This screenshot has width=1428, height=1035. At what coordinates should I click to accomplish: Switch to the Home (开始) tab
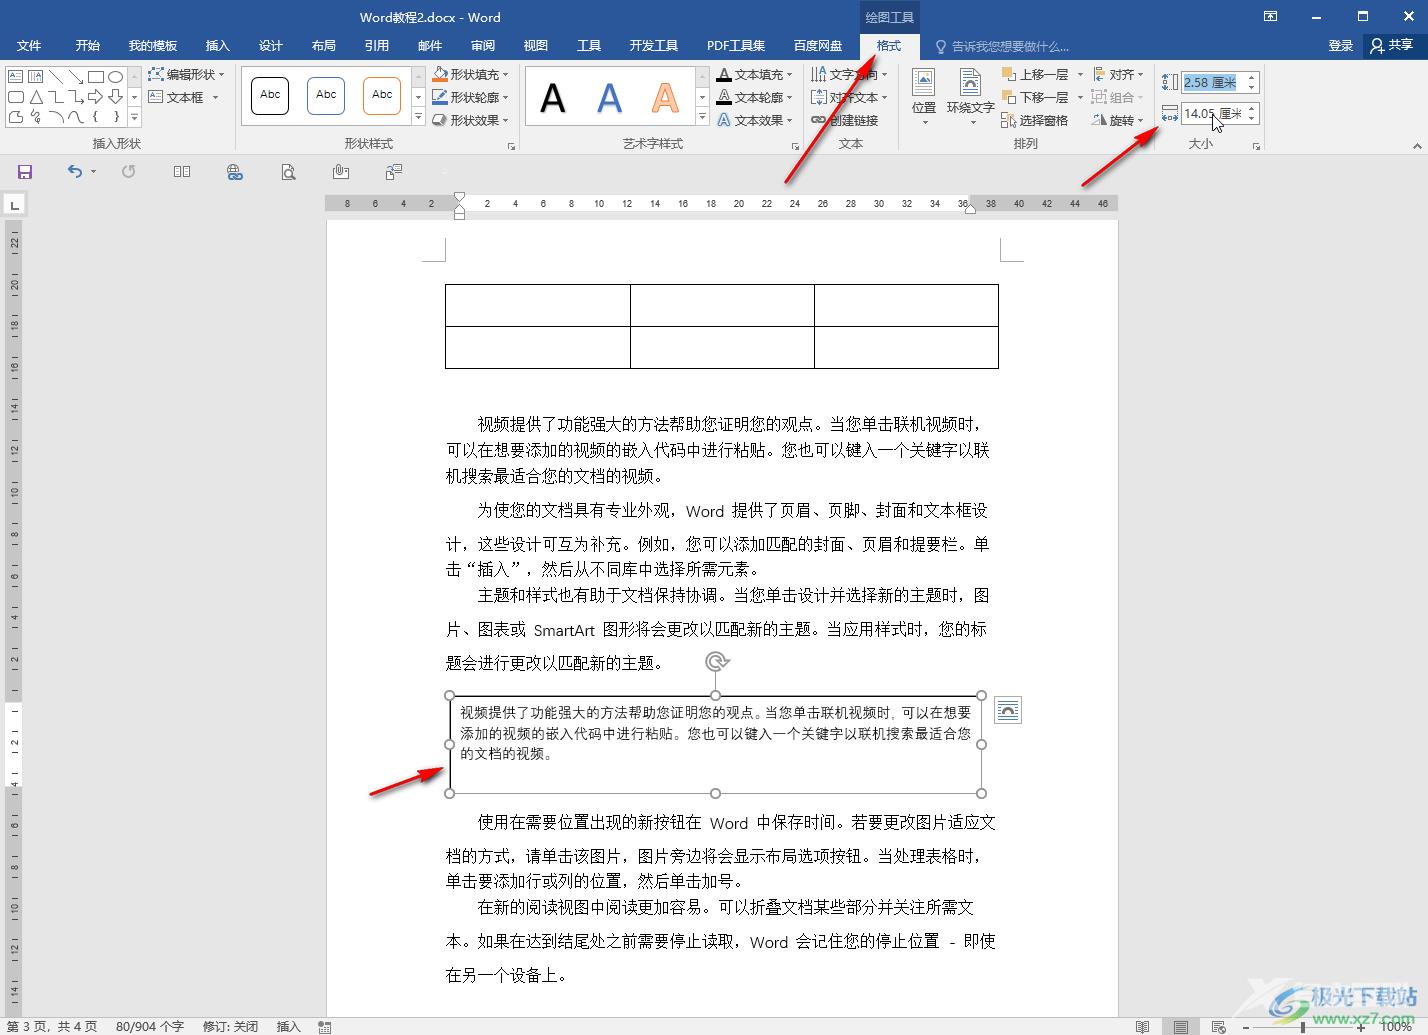point(88,46)
